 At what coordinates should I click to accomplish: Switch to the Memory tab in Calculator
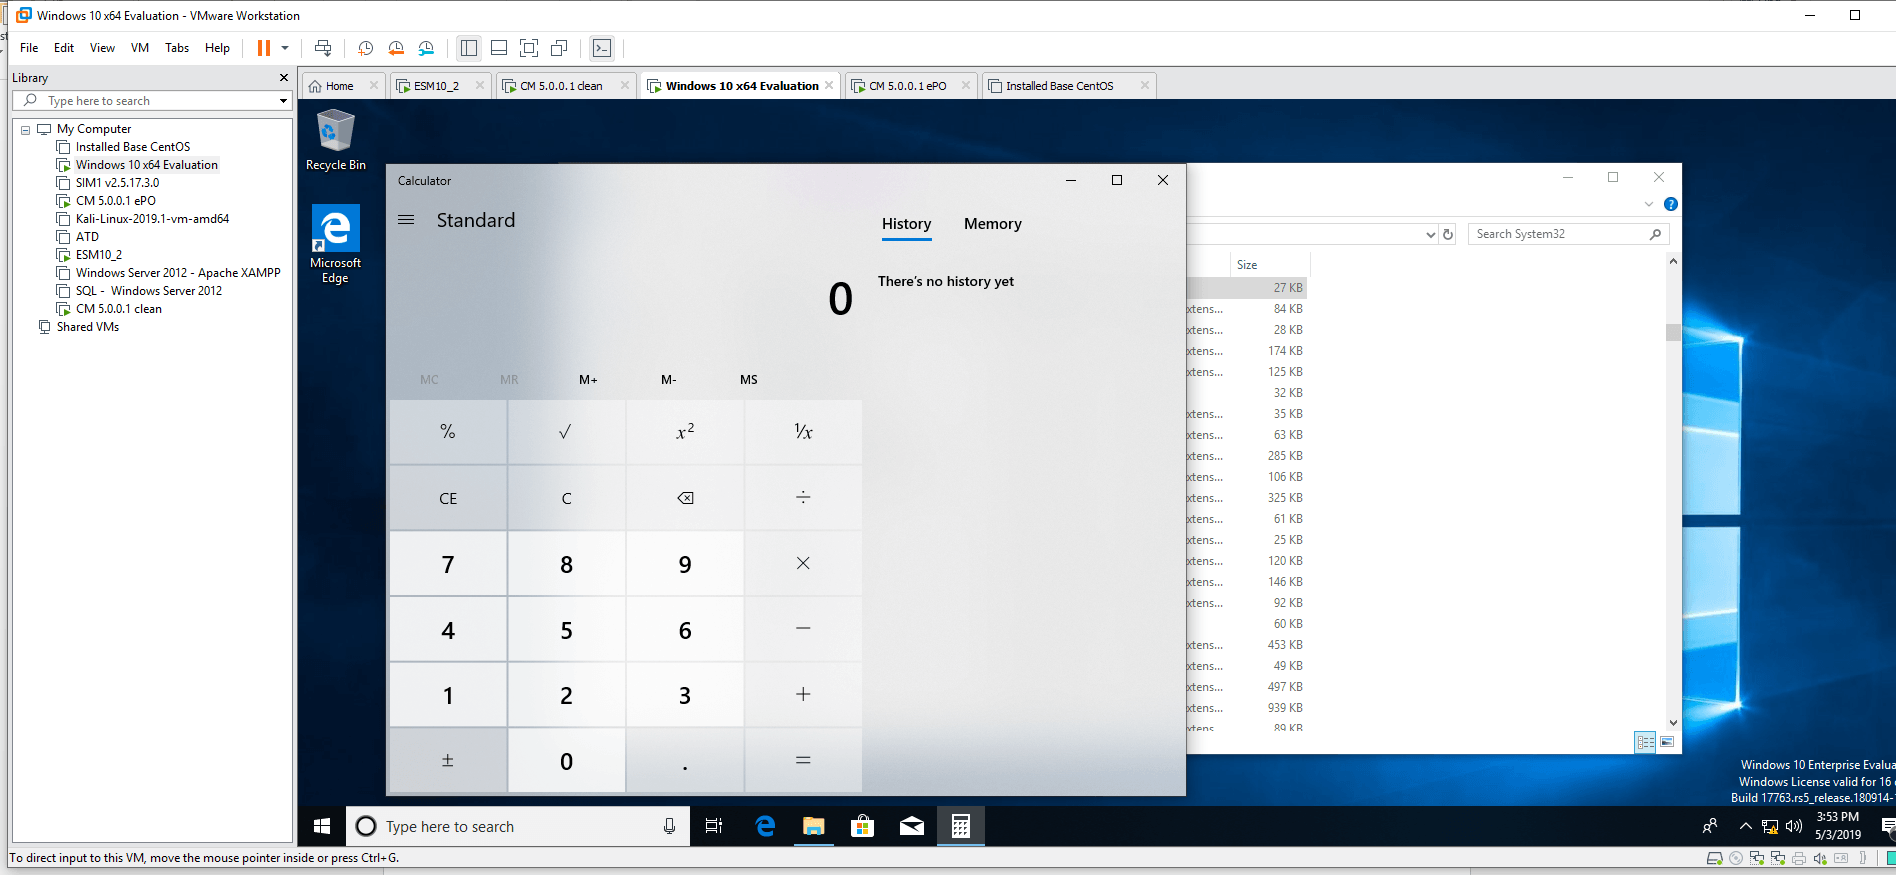[992, 224]
